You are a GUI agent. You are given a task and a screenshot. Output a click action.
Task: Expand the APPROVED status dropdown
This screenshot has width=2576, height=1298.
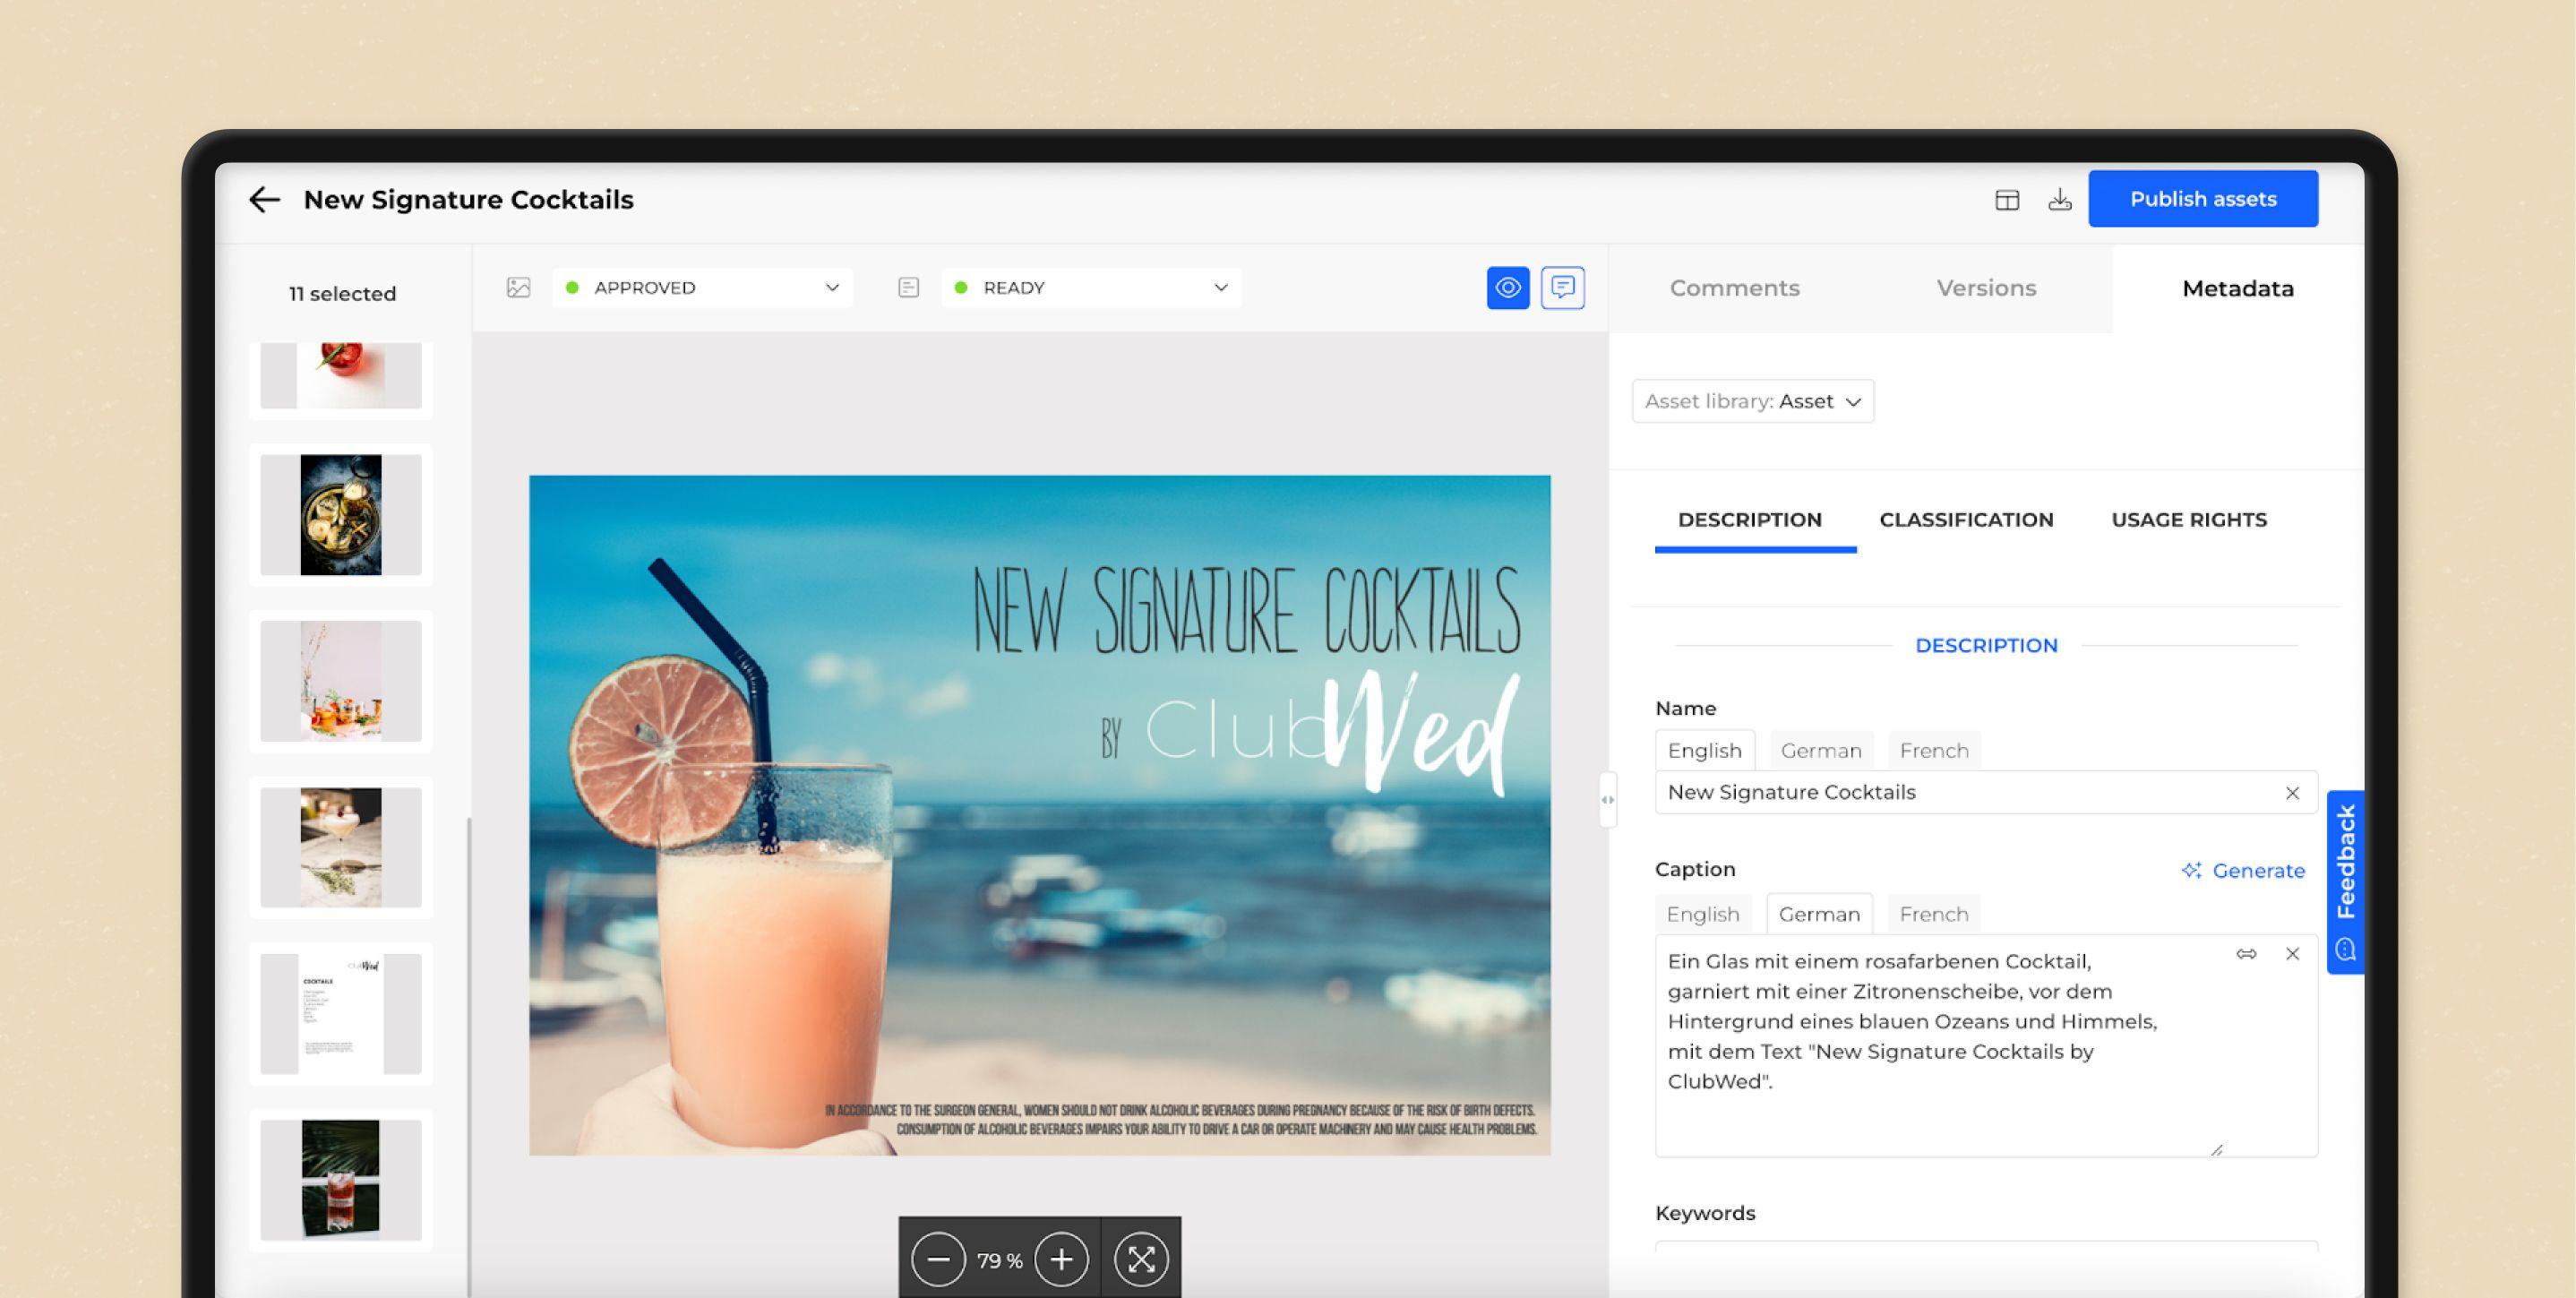coord(832,288)
